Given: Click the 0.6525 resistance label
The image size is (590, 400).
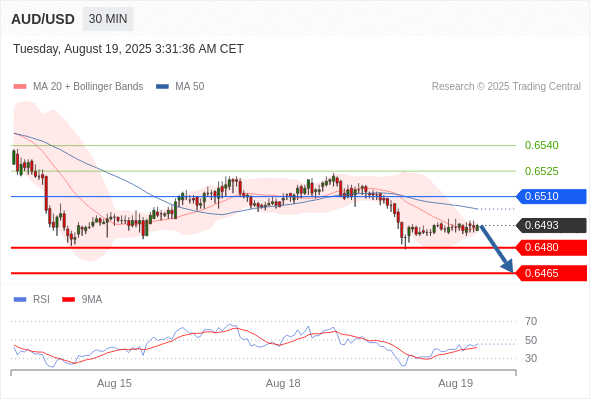Looking at the screenshot, I should tap(541, 171).
